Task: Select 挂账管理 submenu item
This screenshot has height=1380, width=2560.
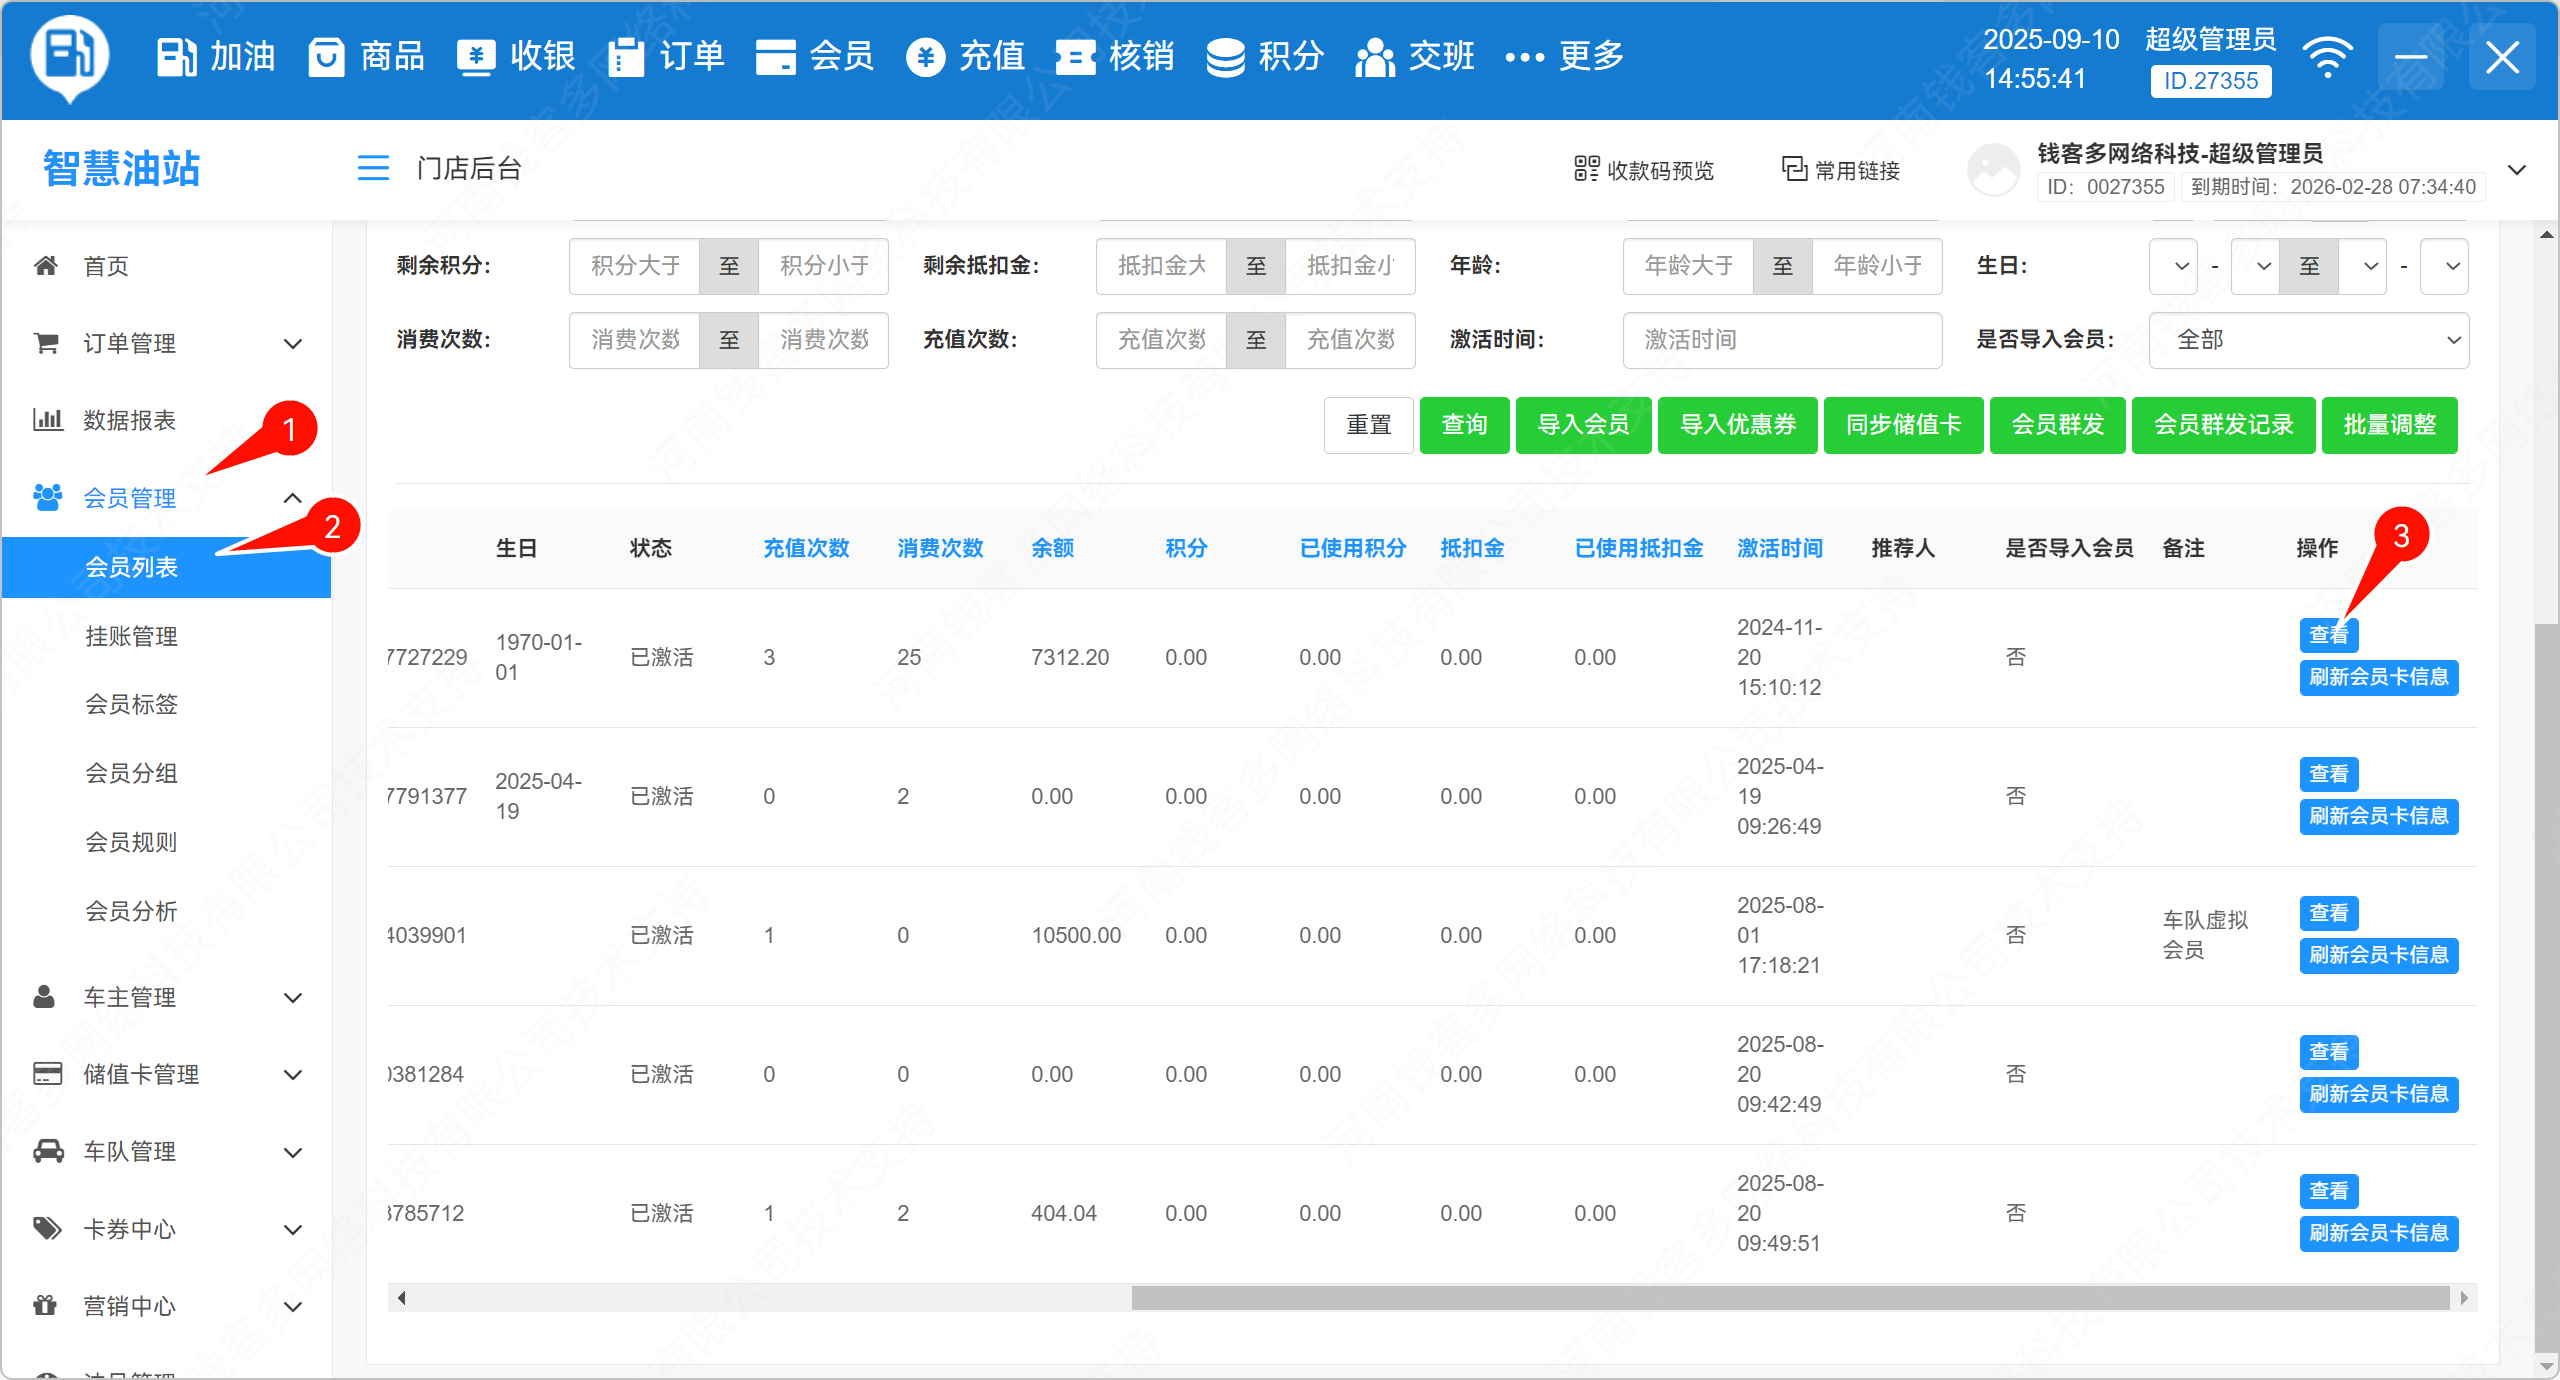Action: [131, 636]
